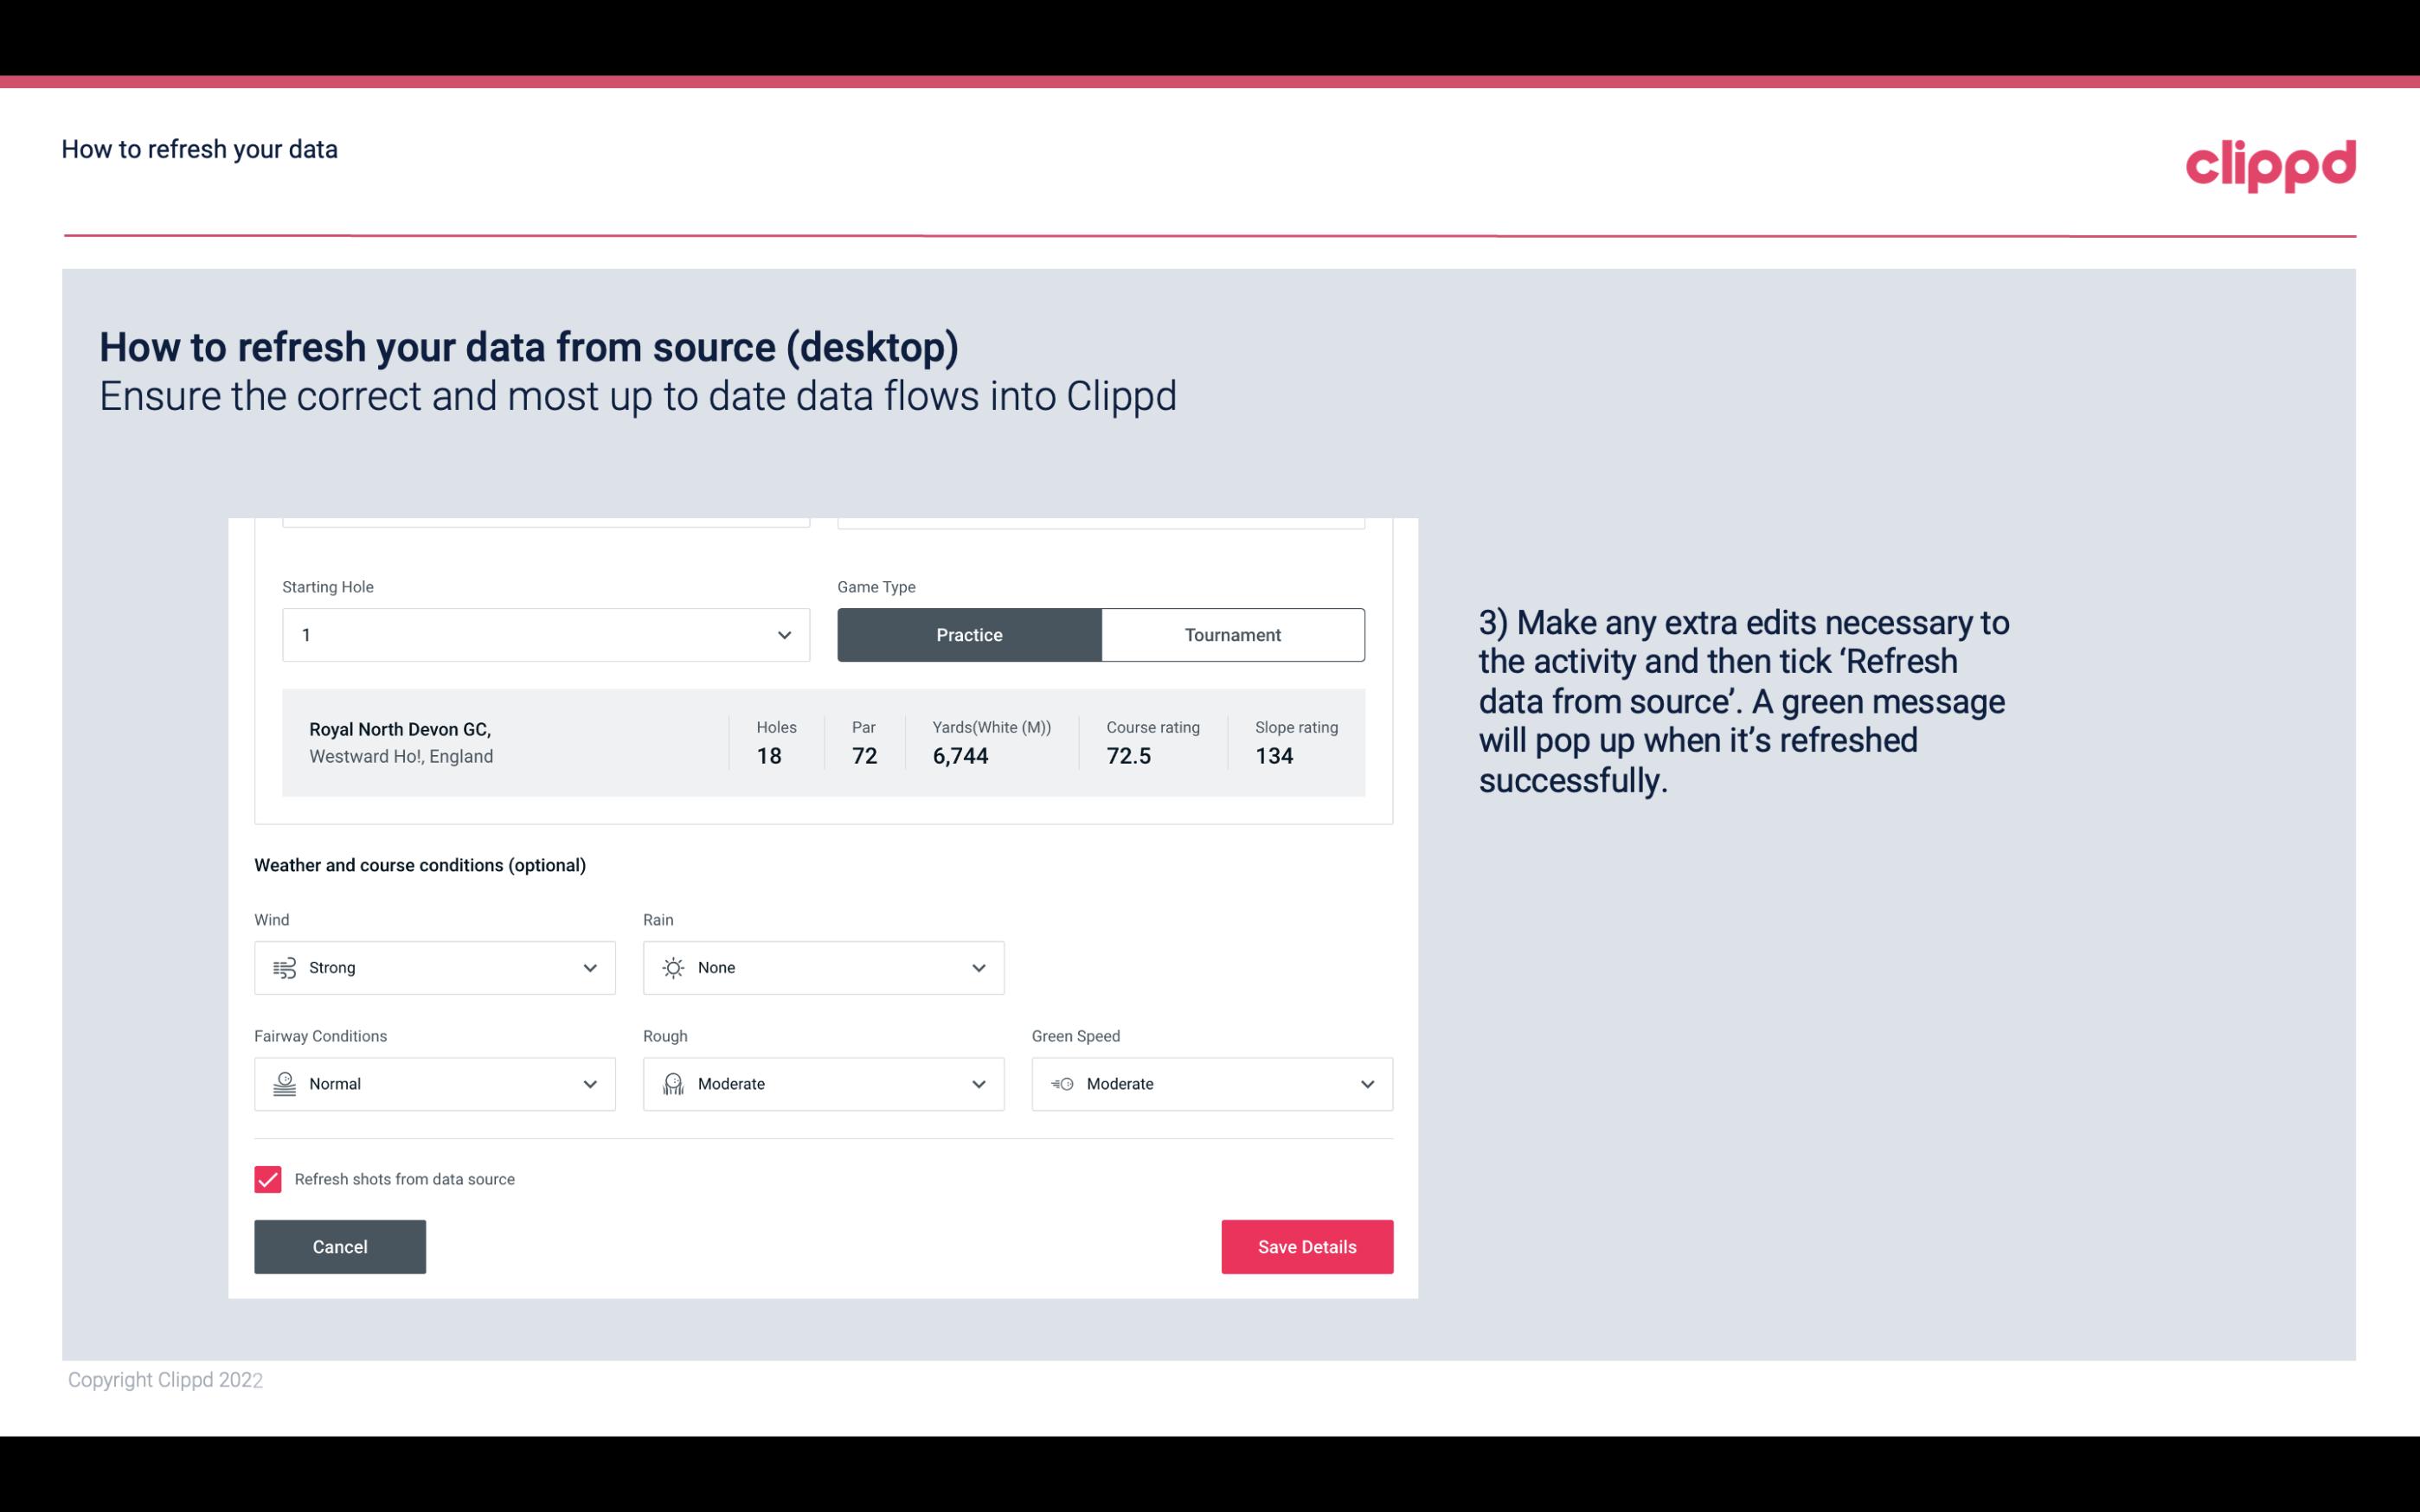Click the Clippd logo icon top right

(x=2272, y=162)
